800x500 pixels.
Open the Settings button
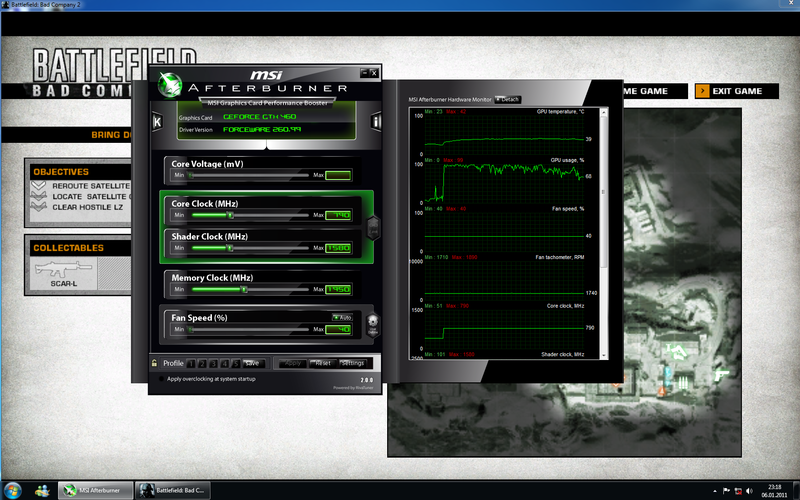coord(352,363)
